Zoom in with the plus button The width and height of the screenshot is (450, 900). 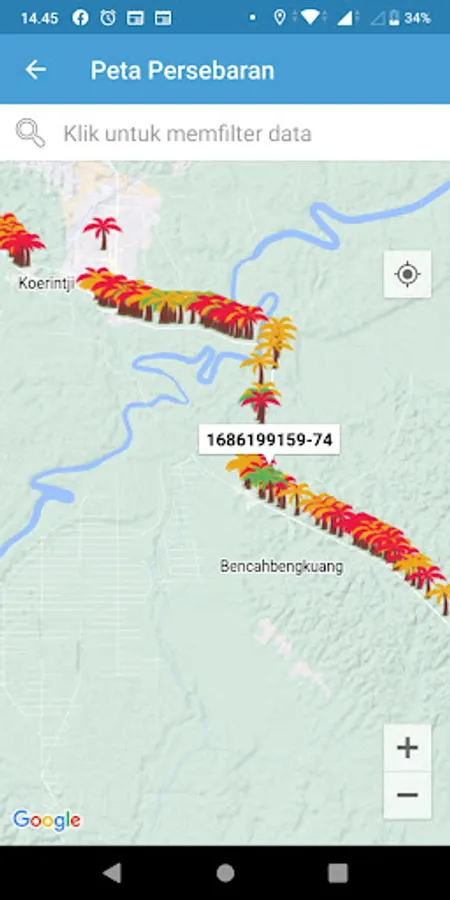(x=408, y=748)
